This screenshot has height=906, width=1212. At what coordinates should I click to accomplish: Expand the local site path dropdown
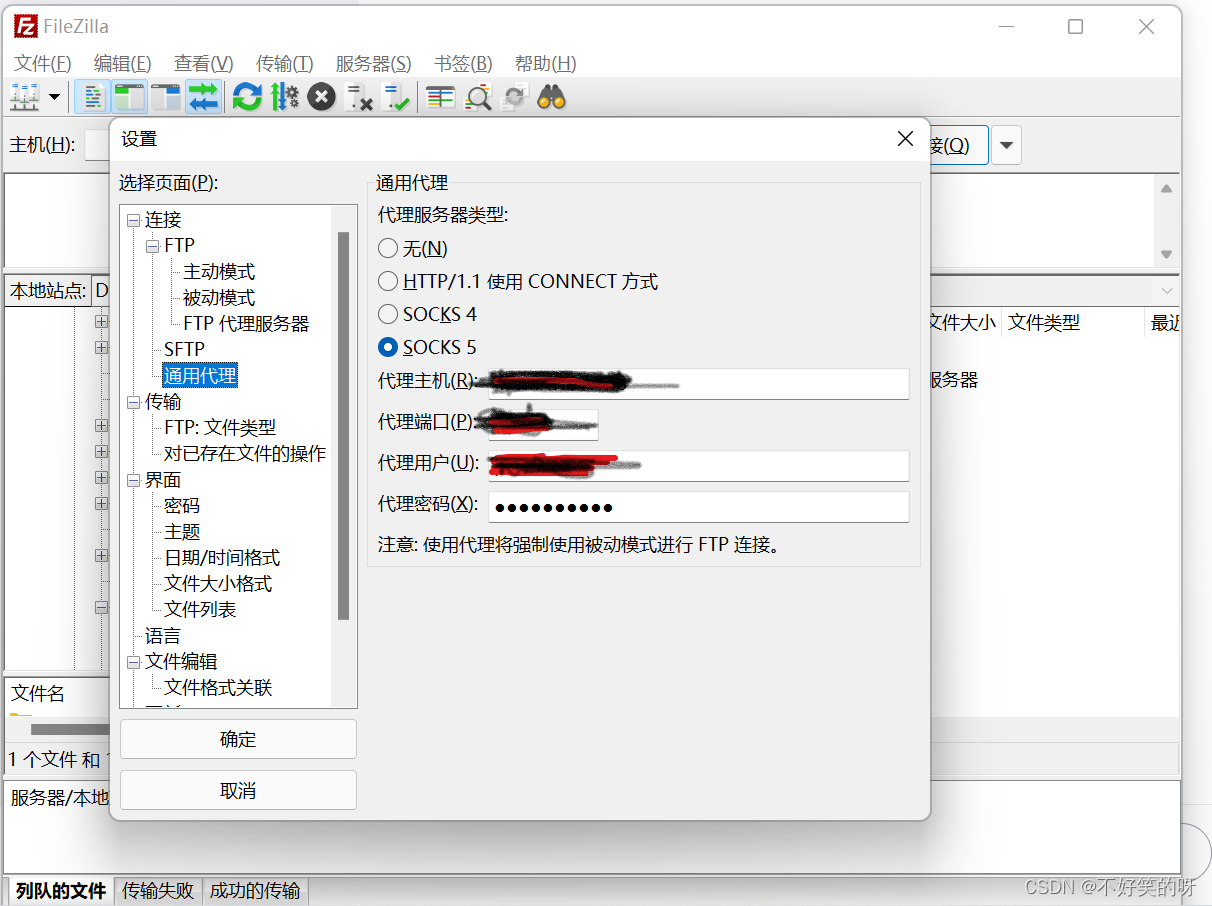tap(1166, 291)
